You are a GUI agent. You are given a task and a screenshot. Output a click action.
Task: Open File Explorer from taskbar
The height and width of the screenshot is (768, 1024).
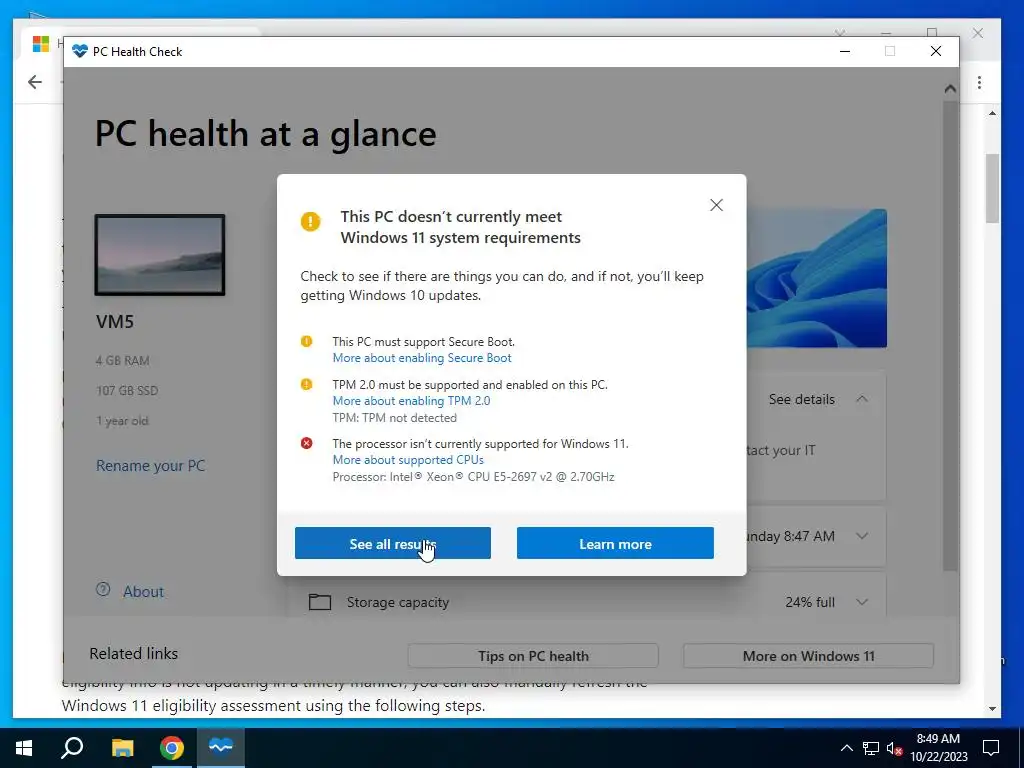(122, 748)
